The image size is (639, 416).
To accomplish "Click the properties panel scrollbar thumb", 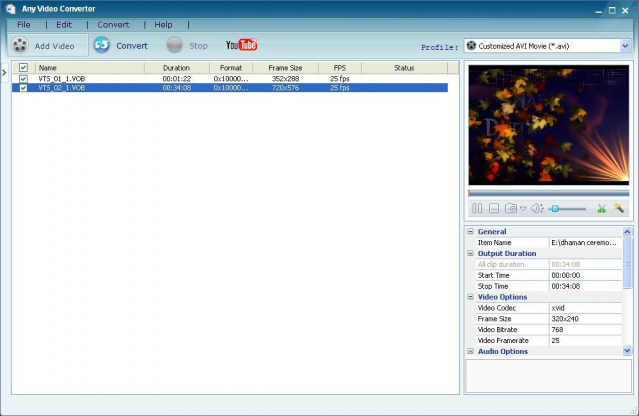I will tap(627, 263).
